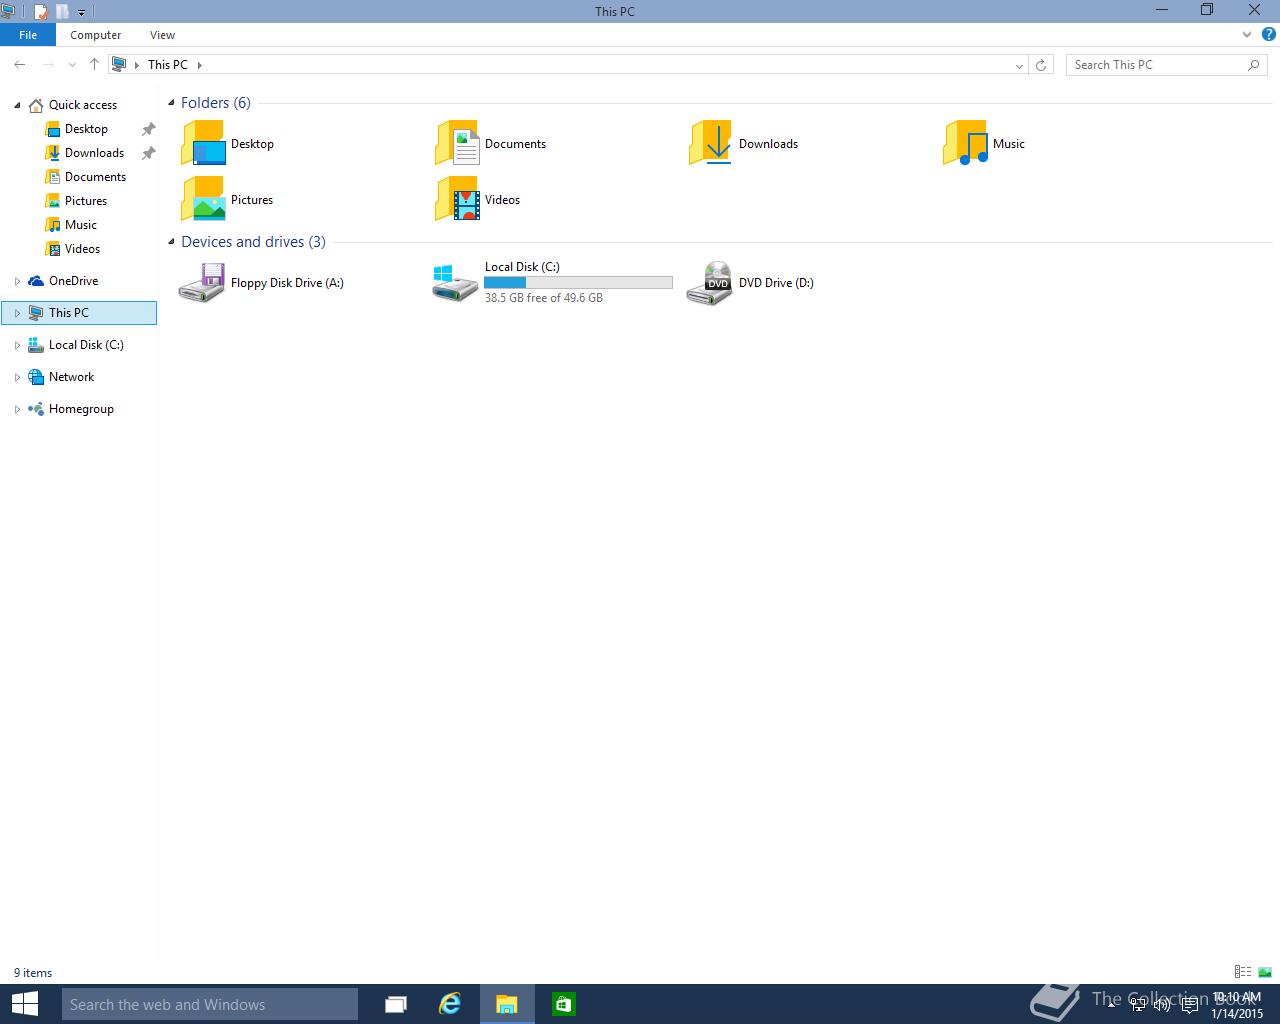Expand the OneDrive tree node
Viewport: 1280px width, 1024px height.
point(17,281)
